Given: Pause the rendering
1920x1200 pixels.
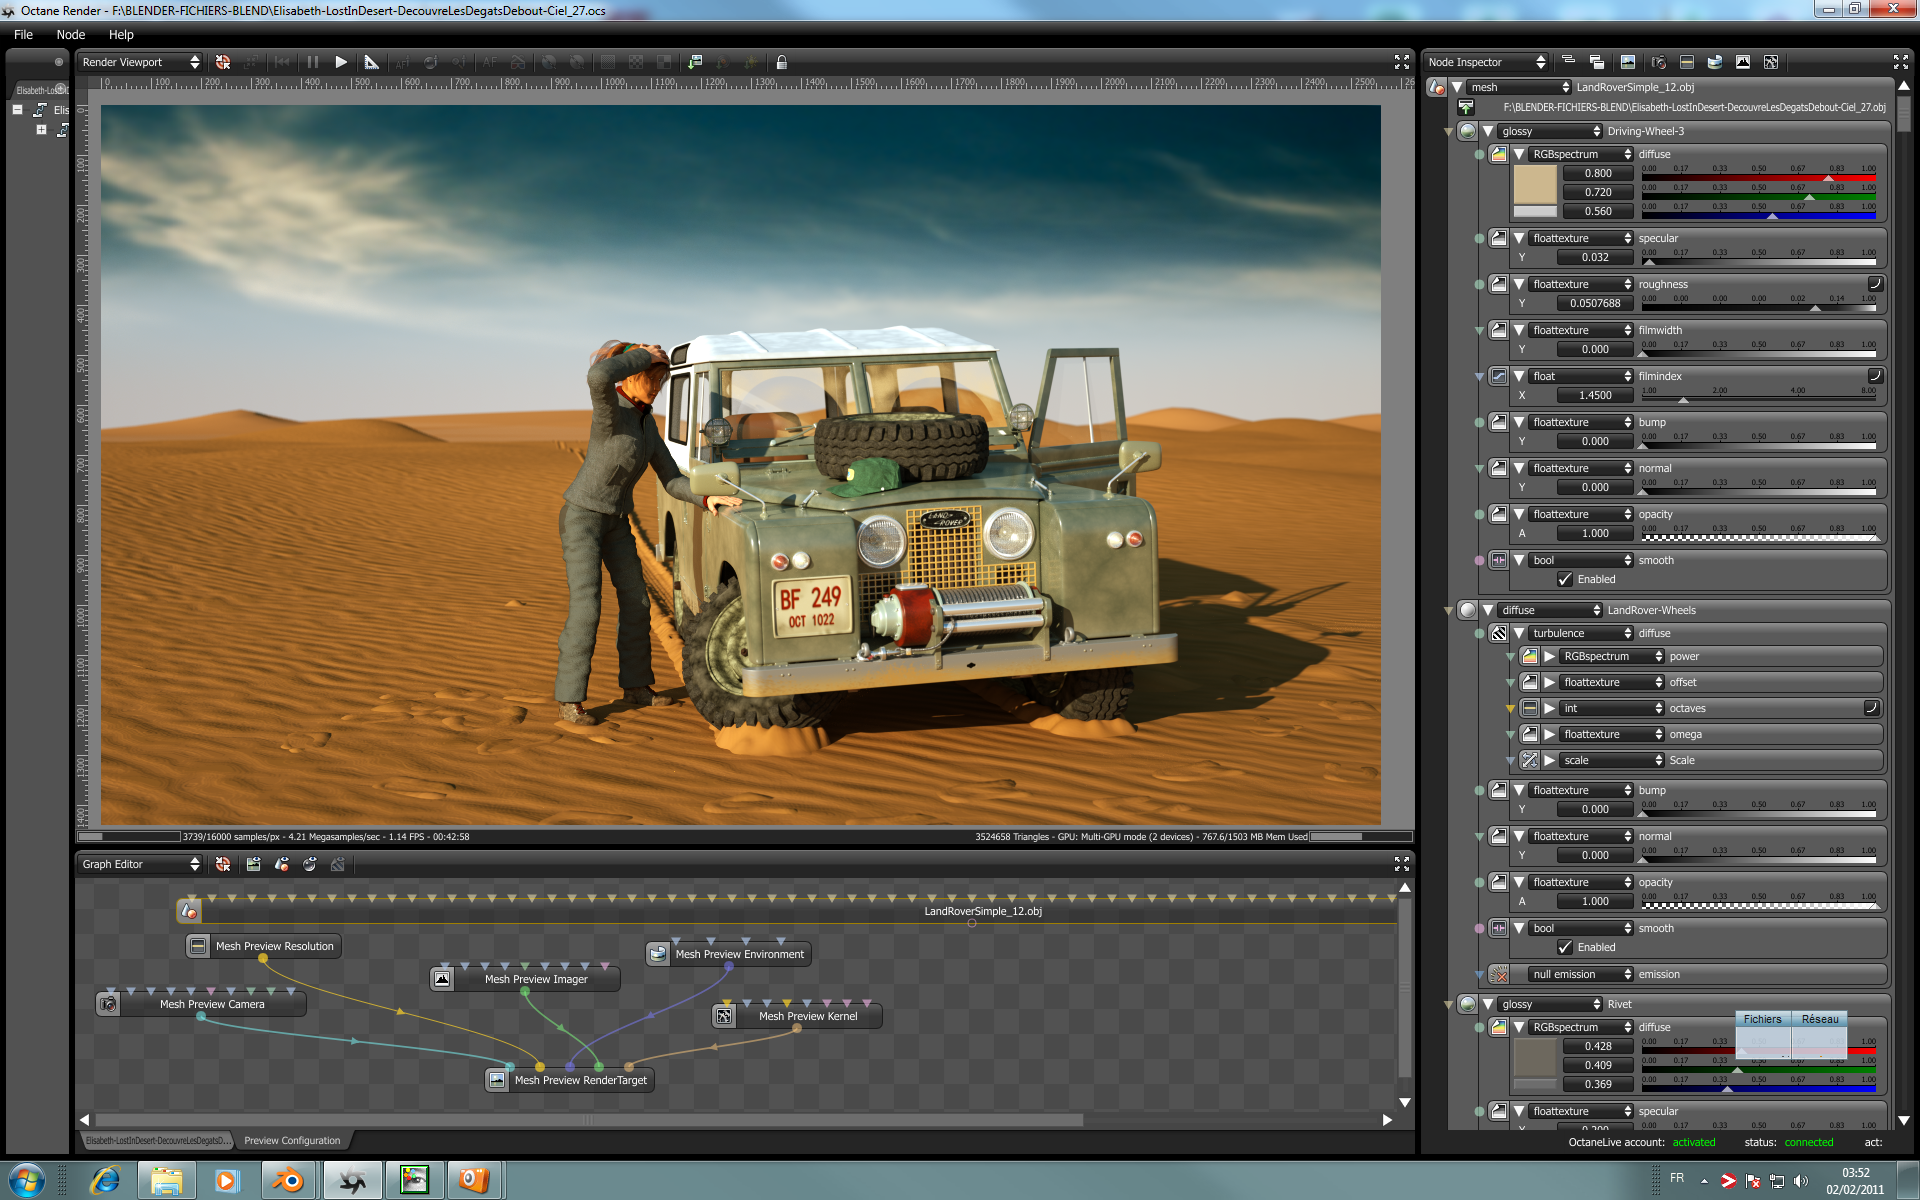Looking at the screenshot, I should pyautogui.click(x=313, y=62).
